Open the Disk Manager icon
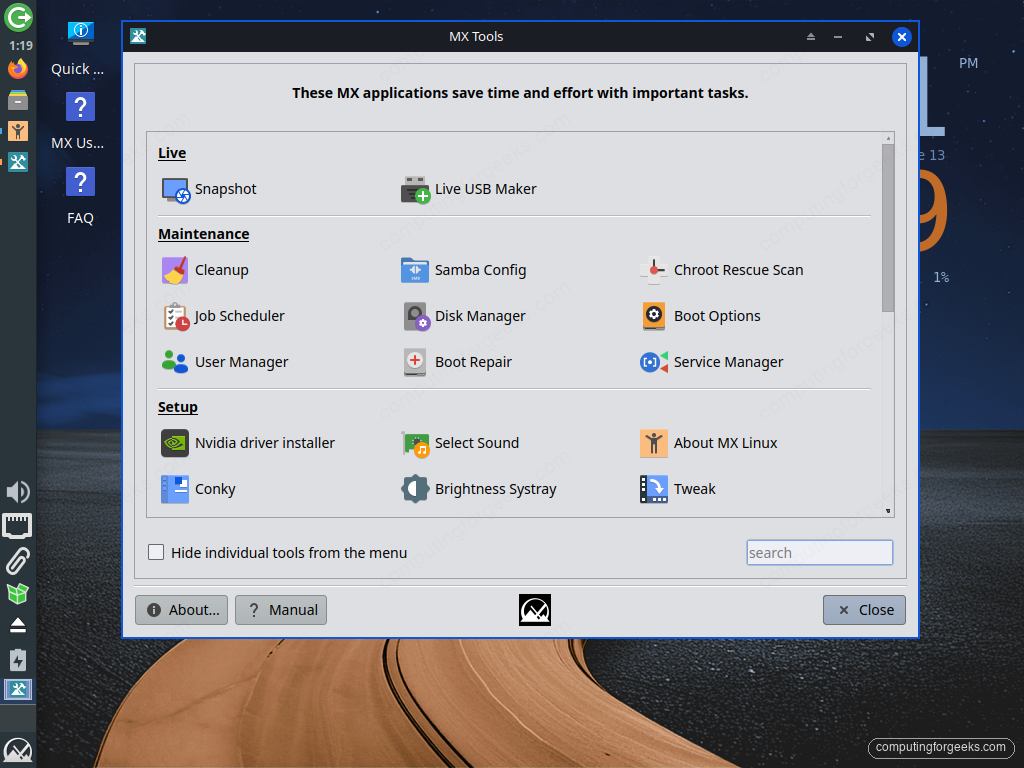Image resolution: width=1024 pixels, height=768 pixels. [x=416, y=317]
